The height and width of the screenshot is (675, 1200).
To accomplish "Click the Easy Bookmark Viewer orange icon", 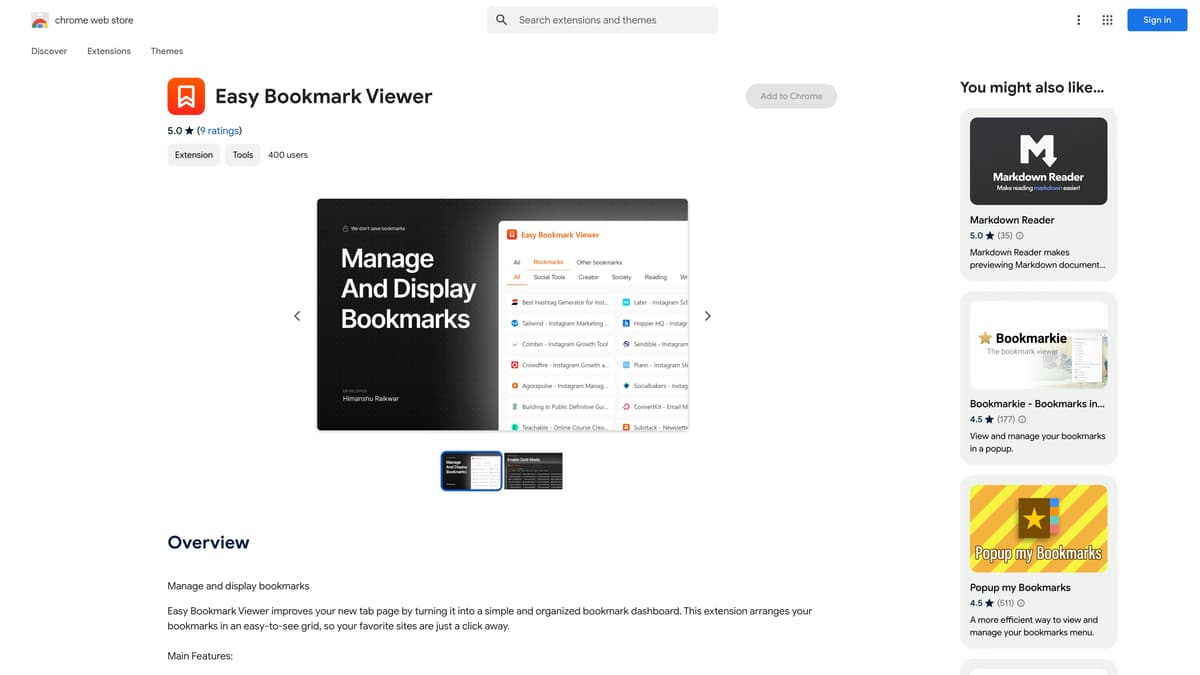I will pos(186,97).
